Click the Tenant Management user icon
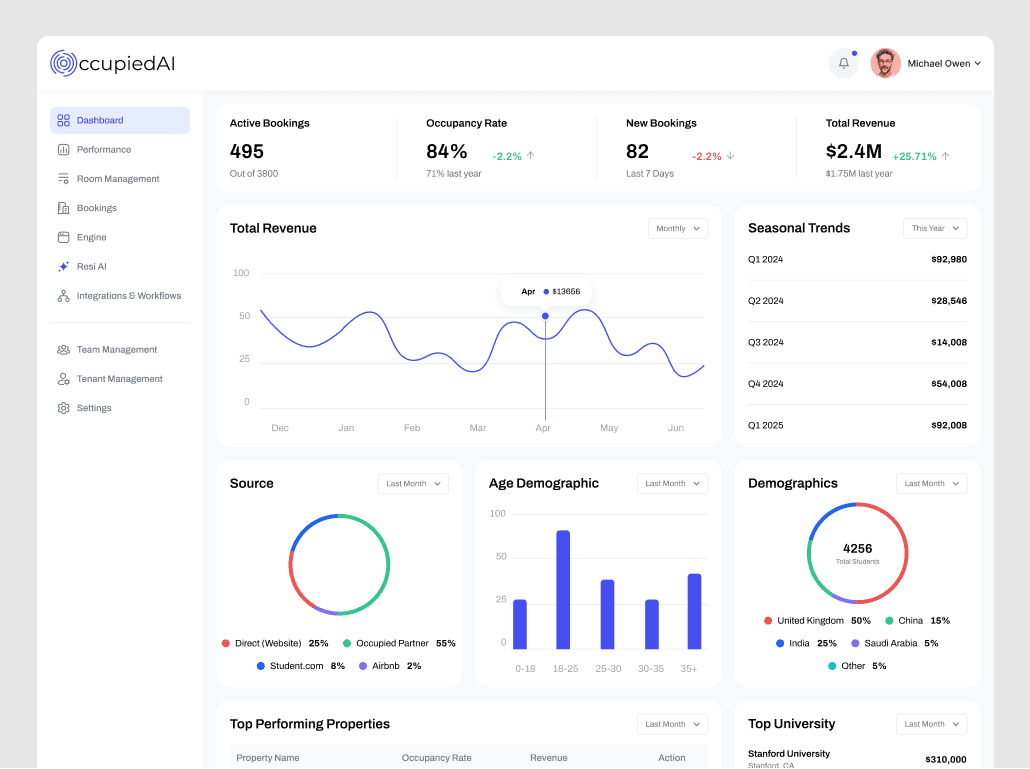The image size is (1030, 769). pos(64,379)
